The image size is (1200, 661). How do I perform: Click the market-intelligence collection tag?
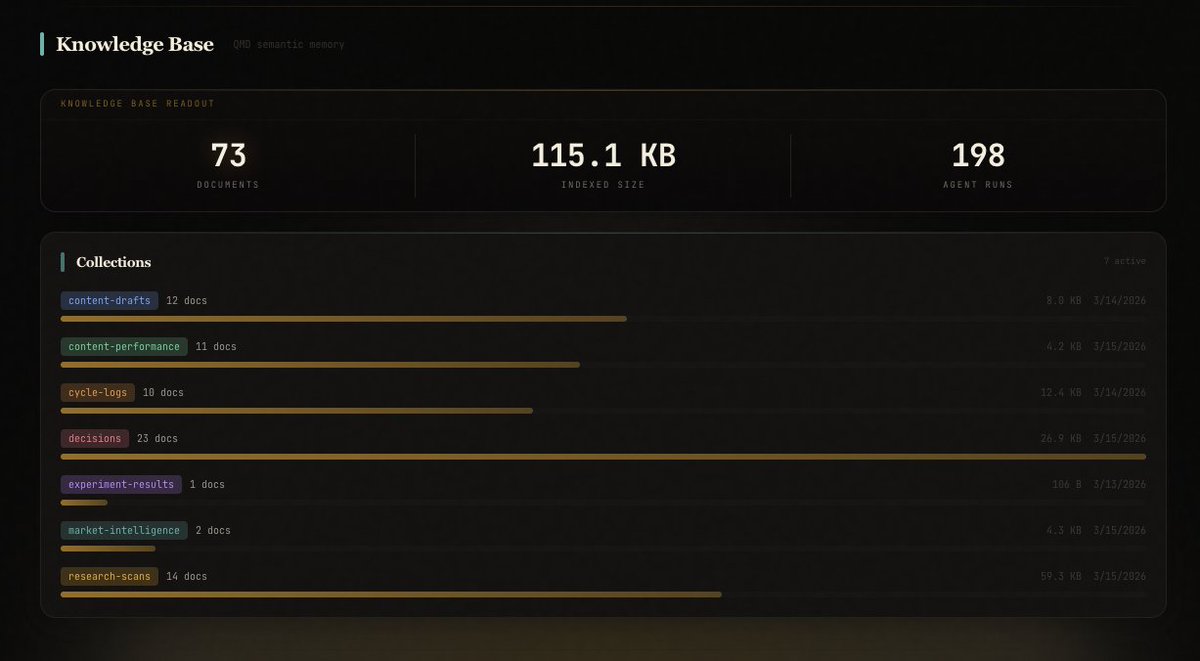pos(124,530)
